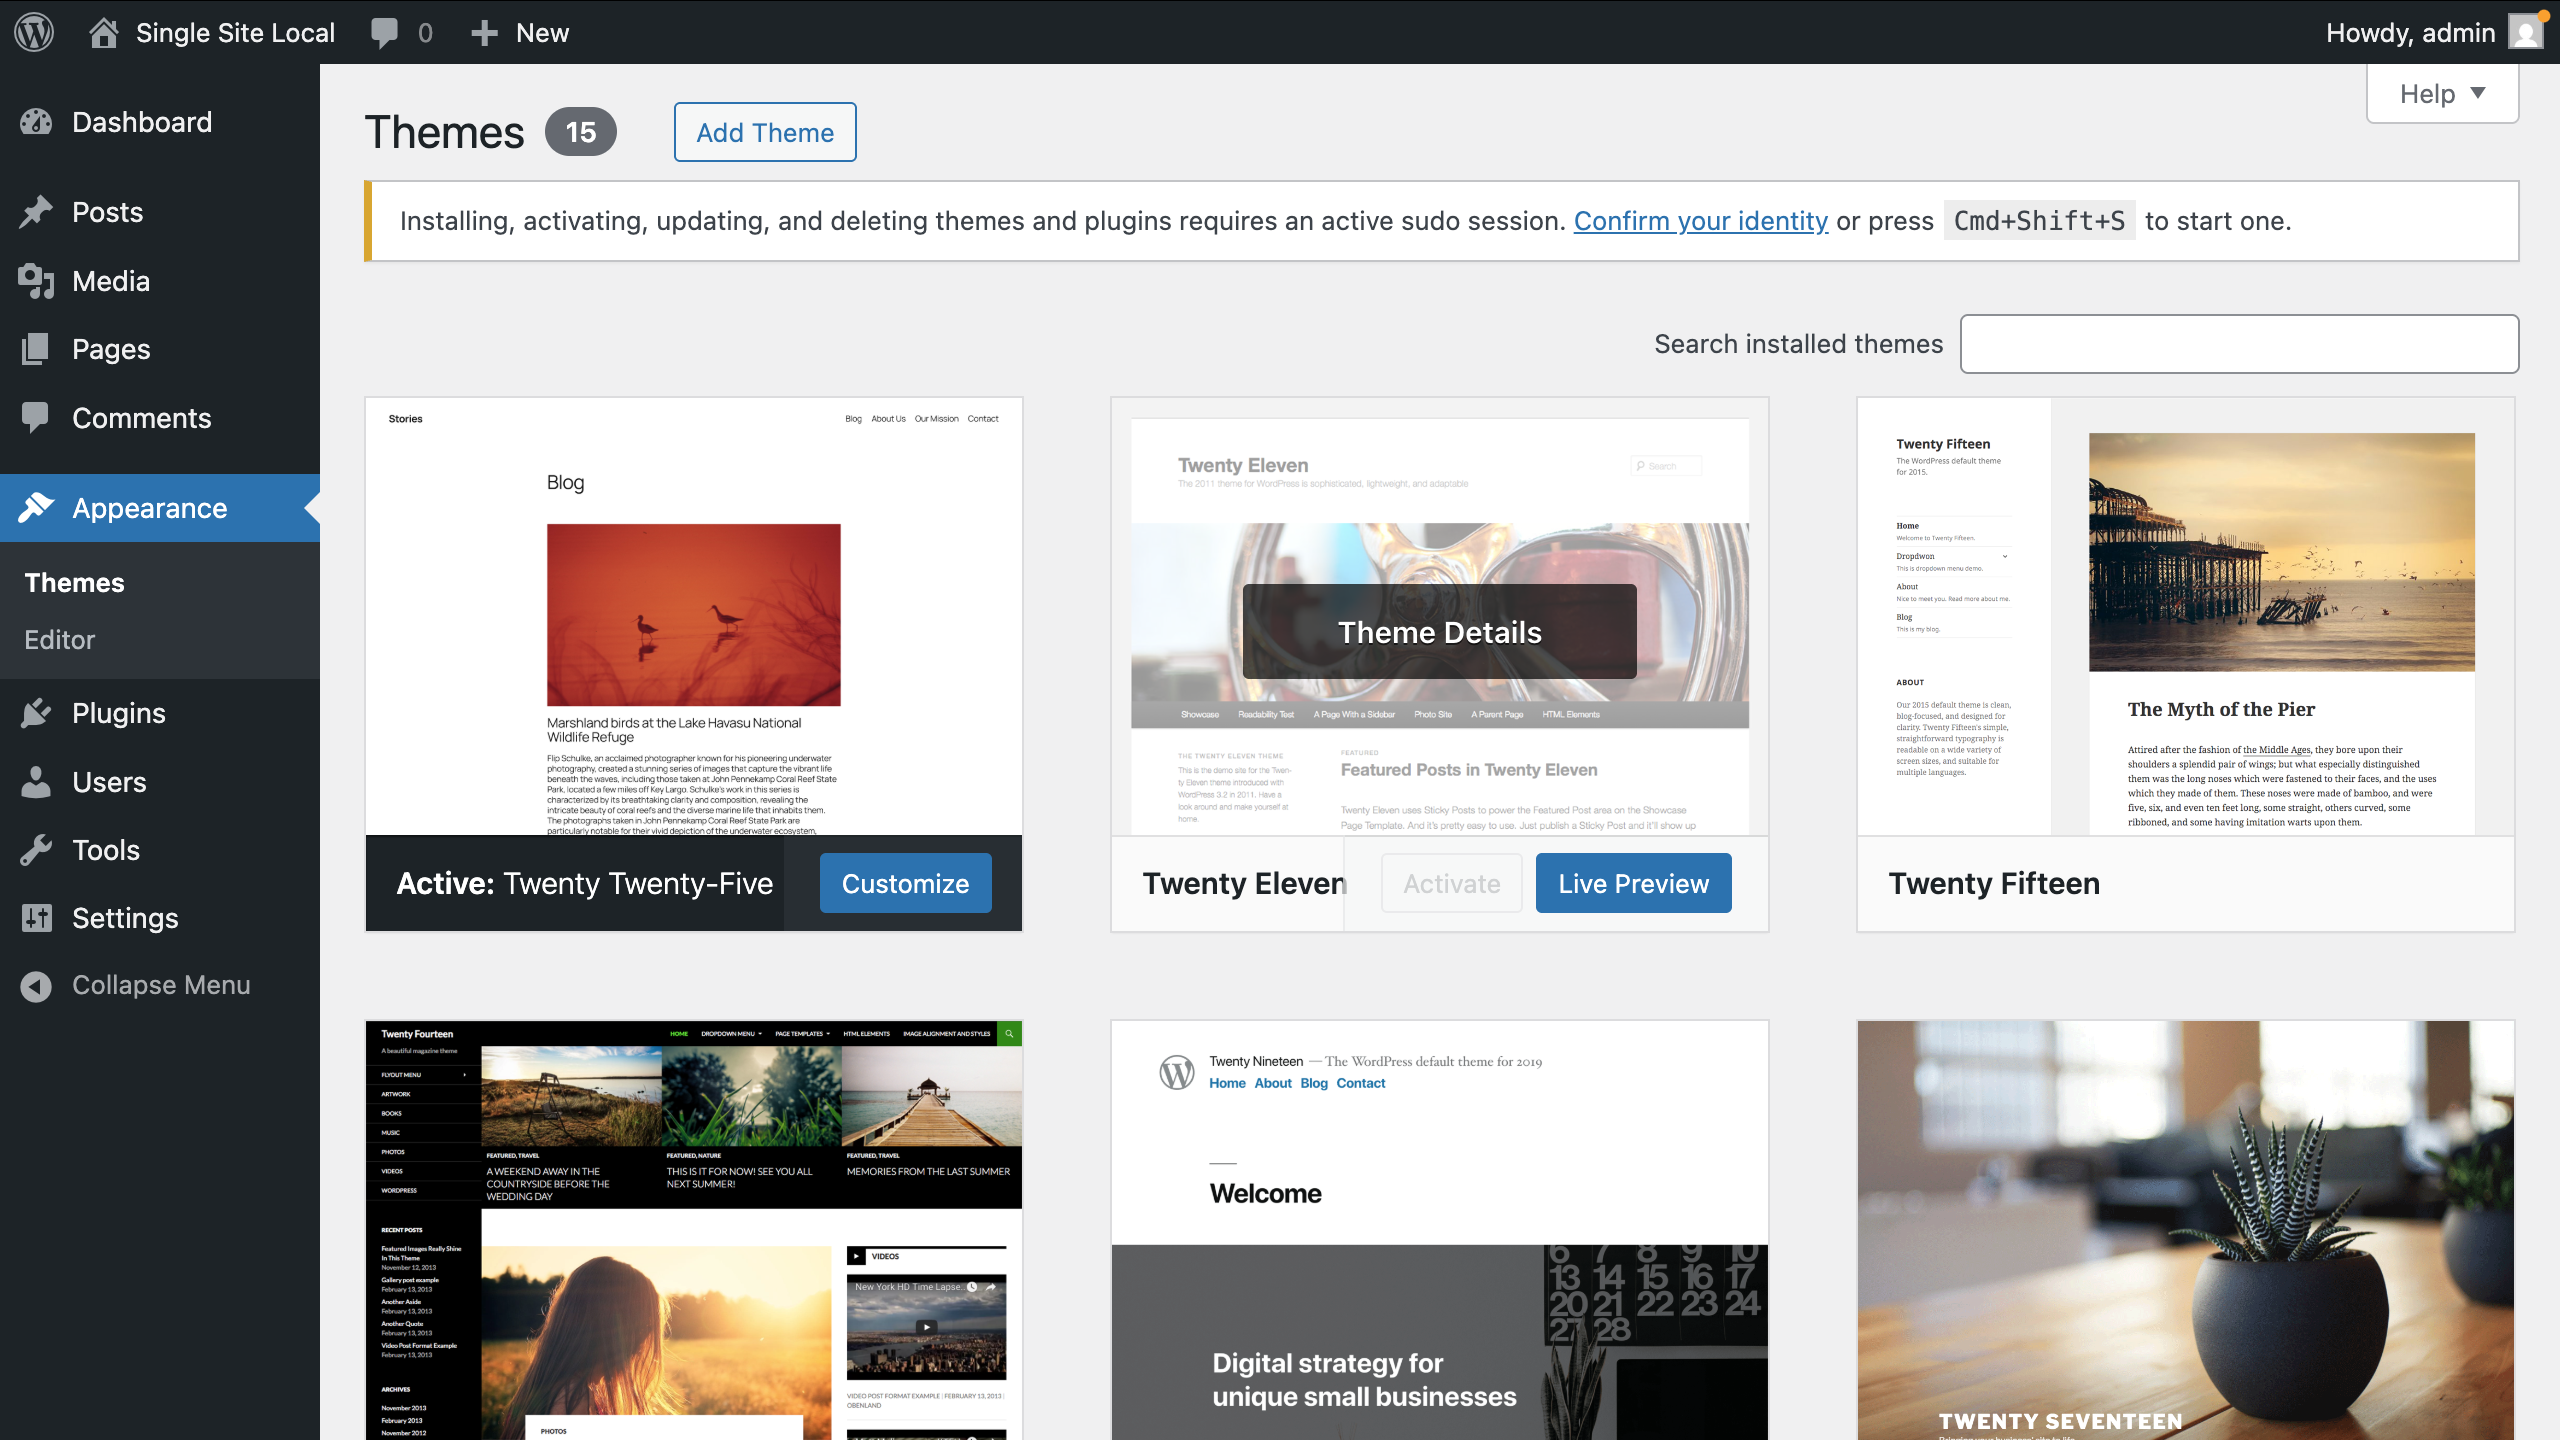The width and height of the screenshot is (2560, 1440).
Task: Click the admin avatar icon
Action: coord(2526,33)
